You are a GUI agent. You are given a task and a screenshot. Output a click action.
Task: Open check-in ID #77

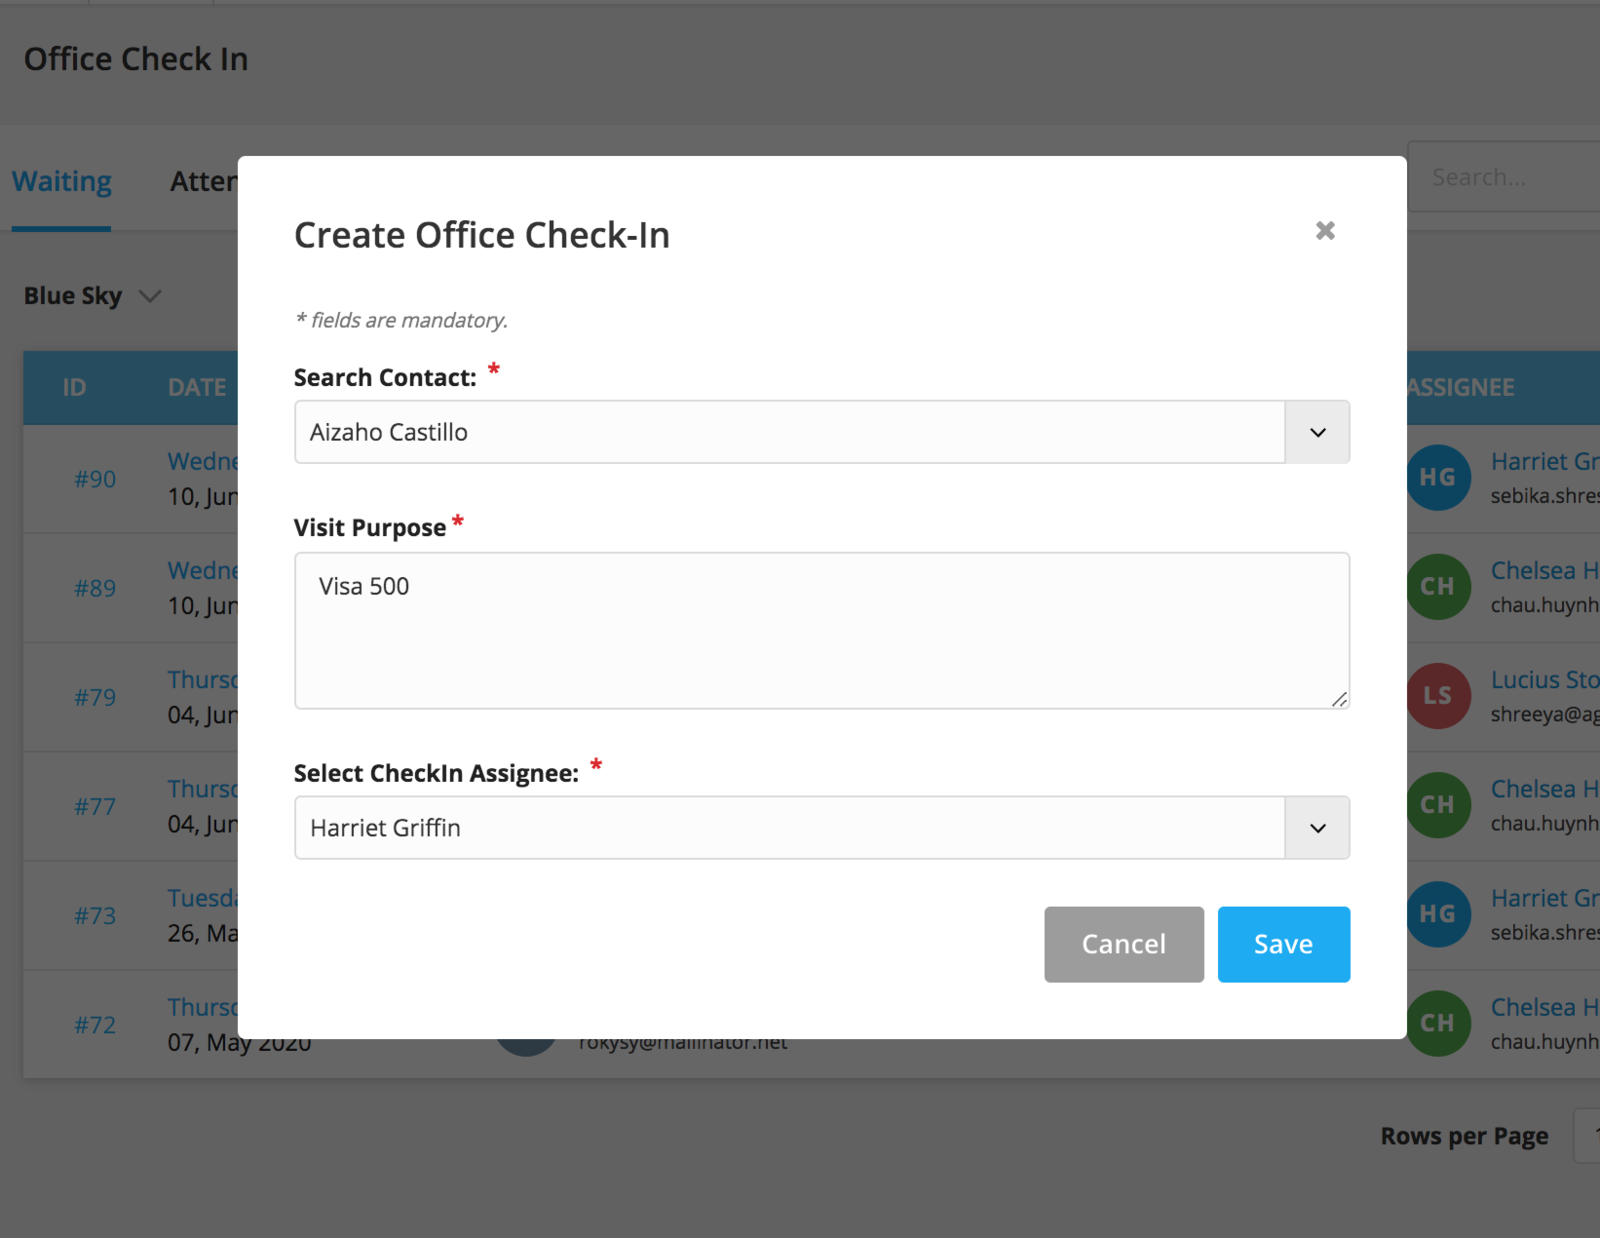coord(95,806)
